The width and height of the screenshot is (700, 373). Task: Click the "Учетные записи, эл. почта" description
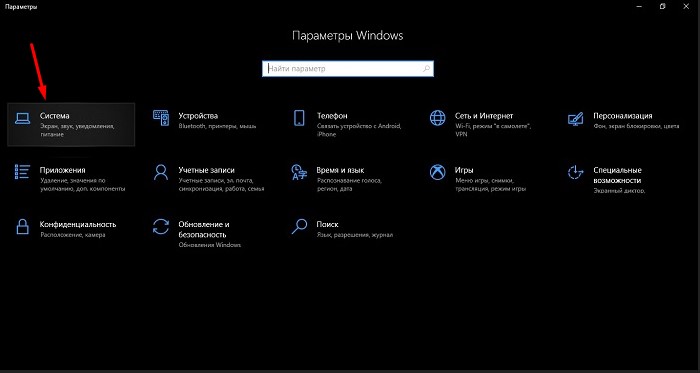[221, 185]
